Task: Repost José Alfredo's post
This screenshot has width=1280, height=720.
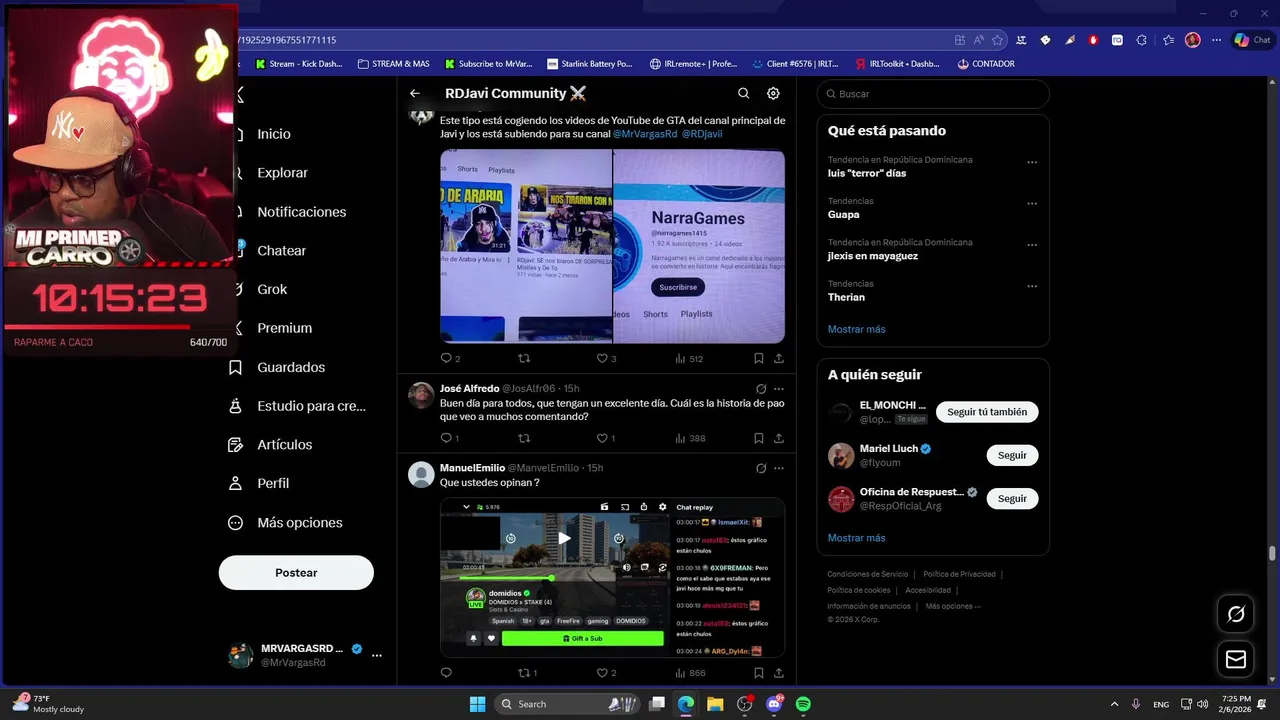Action: point(524,438)
